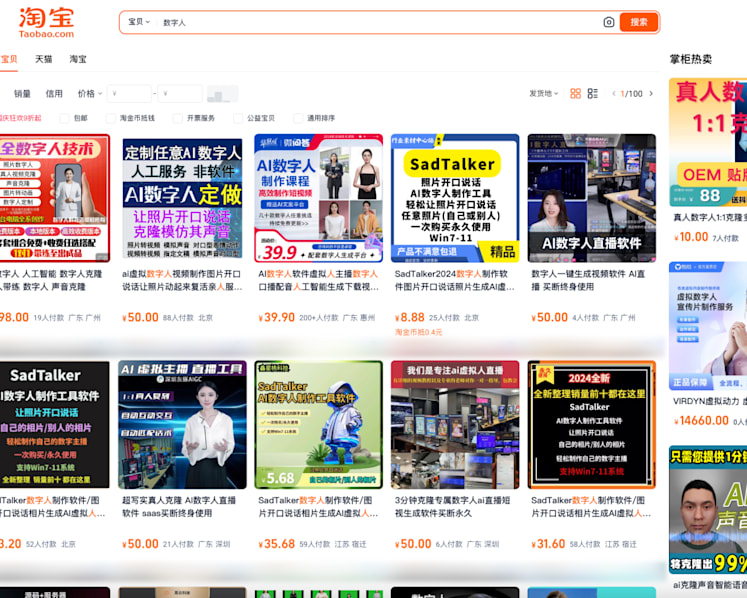
Task: Switch to list view layout
Action: point(593,93)
